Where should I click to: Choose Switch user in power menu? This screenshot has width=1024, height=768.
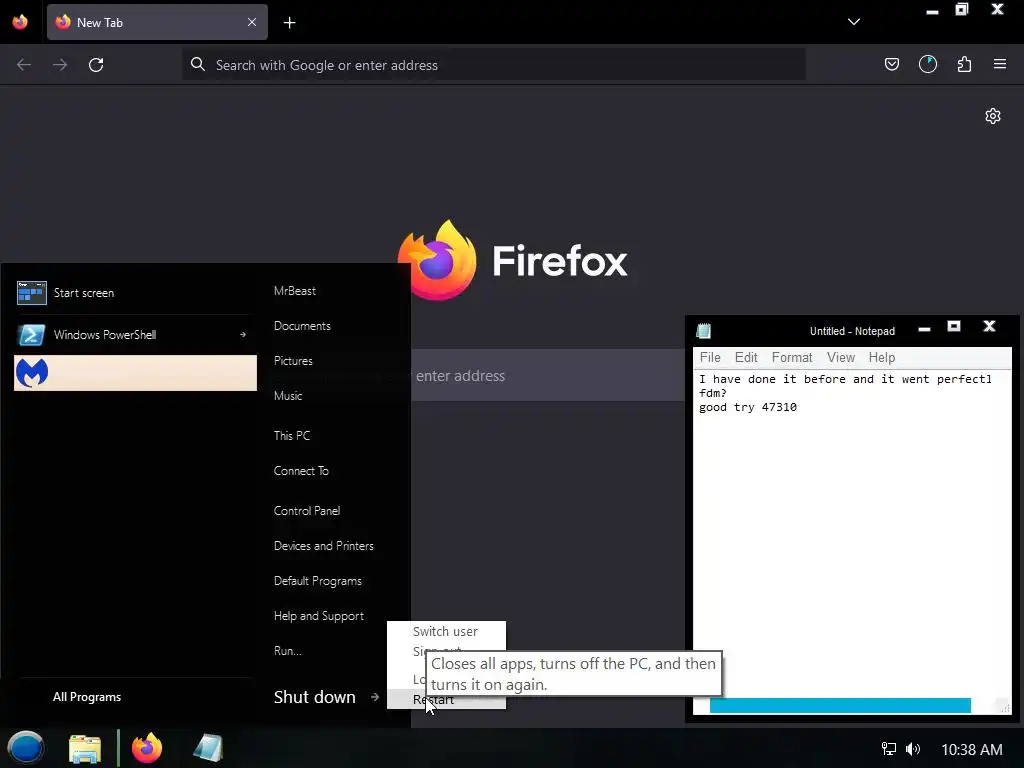445,632
